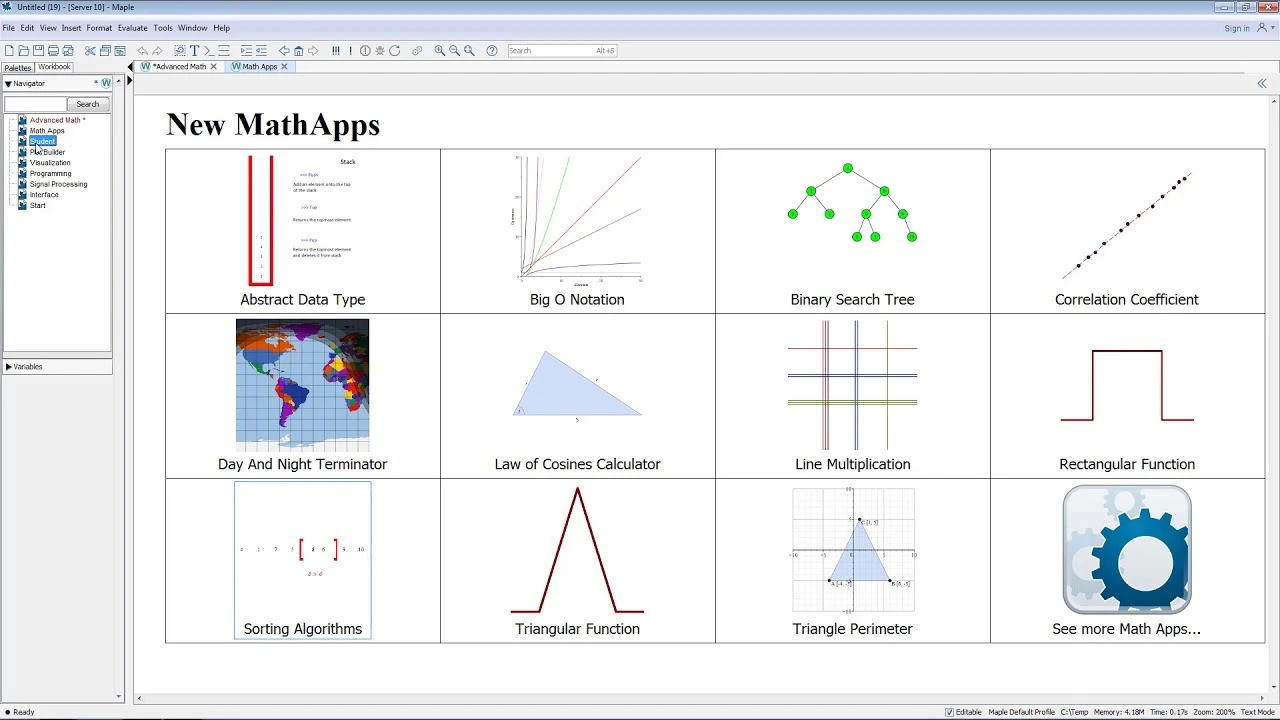Click the Insert Maple prompt '>_' icon

click(209, 50)
